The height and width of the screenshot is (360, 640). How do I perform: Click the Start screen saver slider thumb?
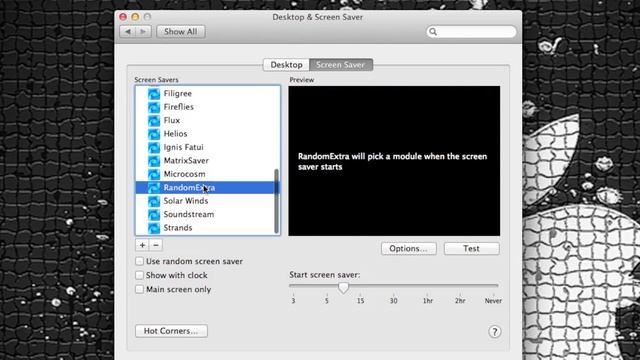[x=343, y=287]
